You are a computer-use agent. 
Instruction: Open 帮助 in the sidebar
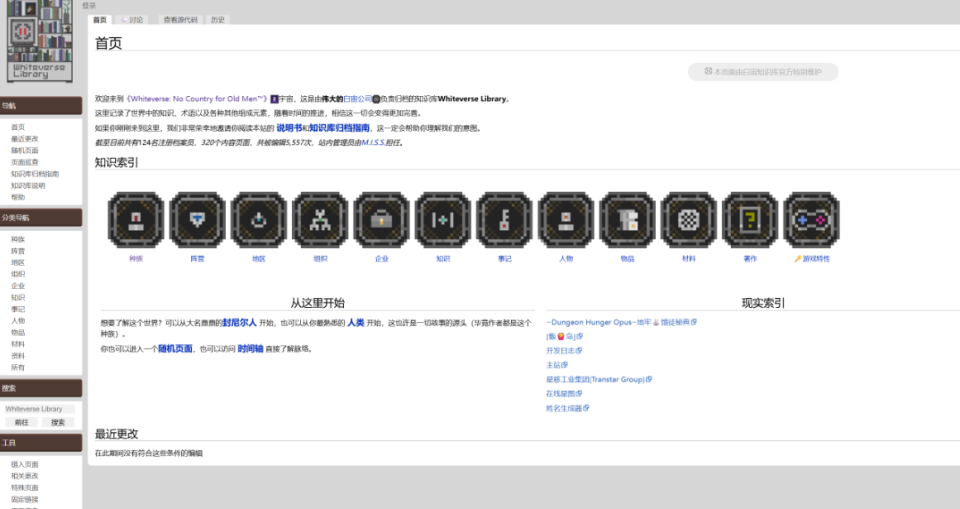(18, 197)
